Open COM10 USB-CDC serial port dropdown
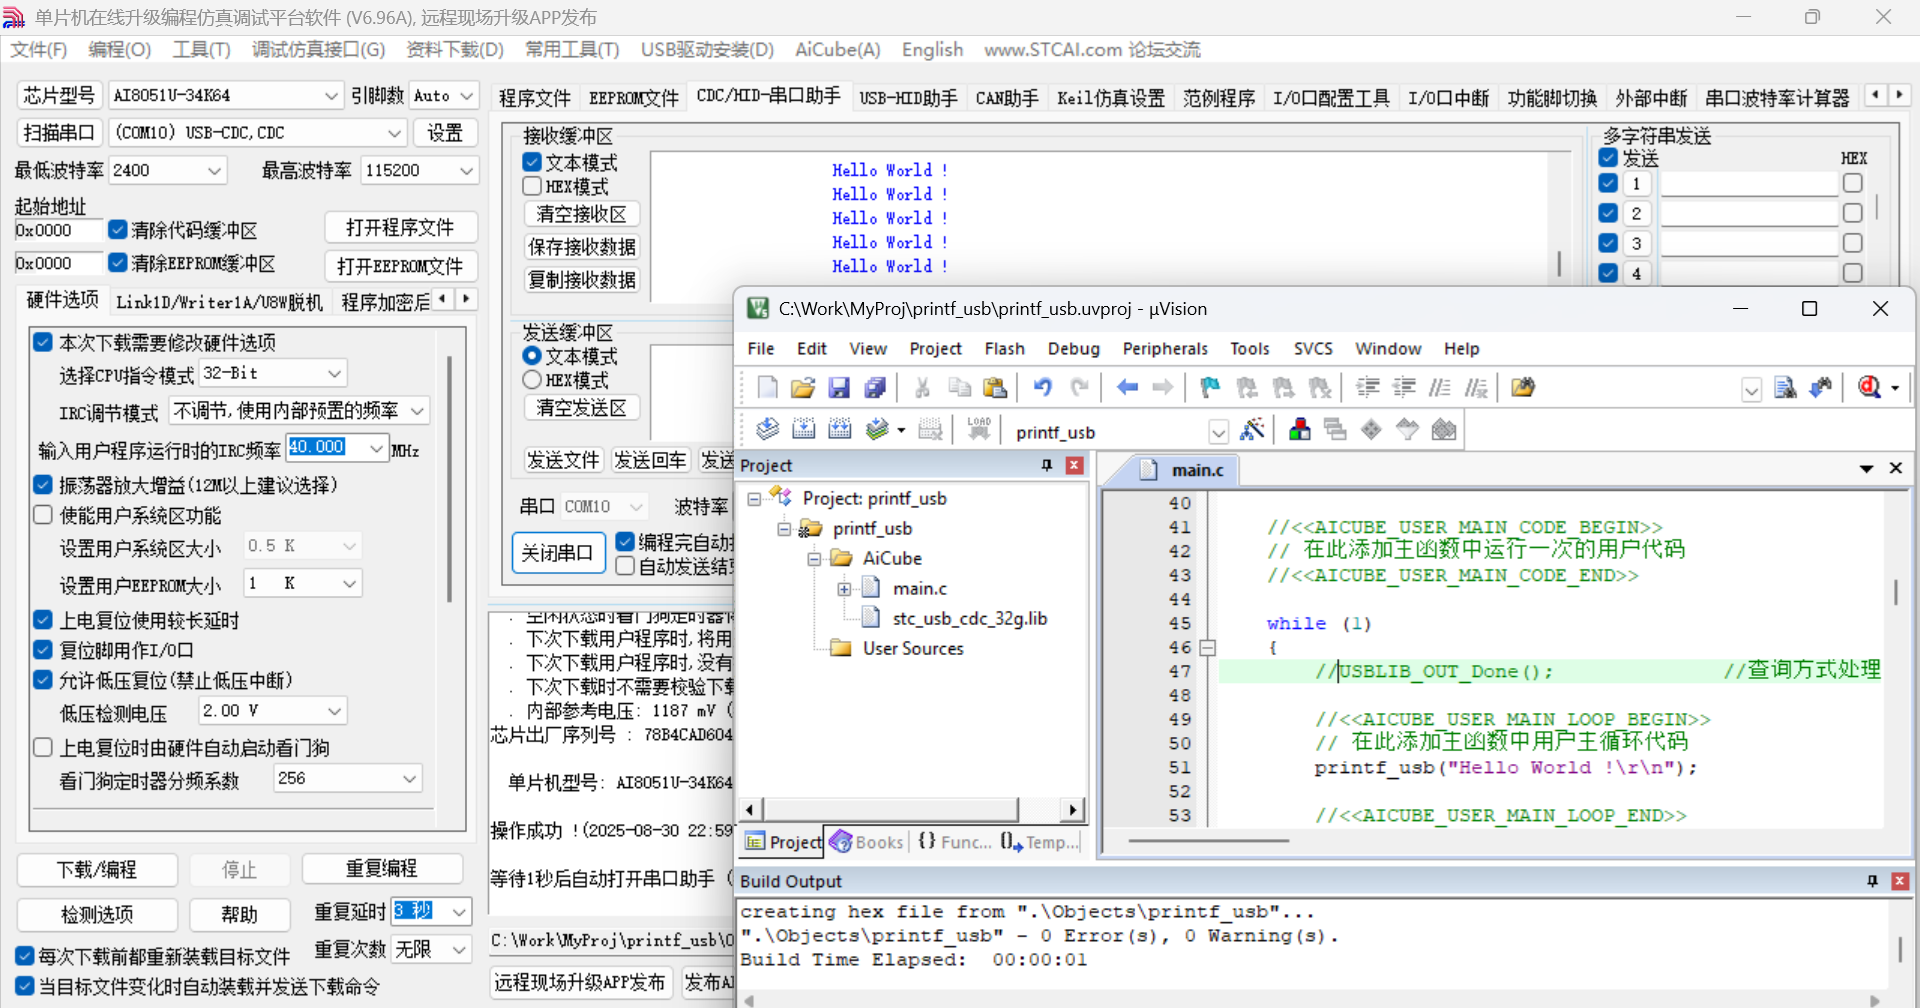Screen dimensions: 1920x1008 click(x=394, y=133)
